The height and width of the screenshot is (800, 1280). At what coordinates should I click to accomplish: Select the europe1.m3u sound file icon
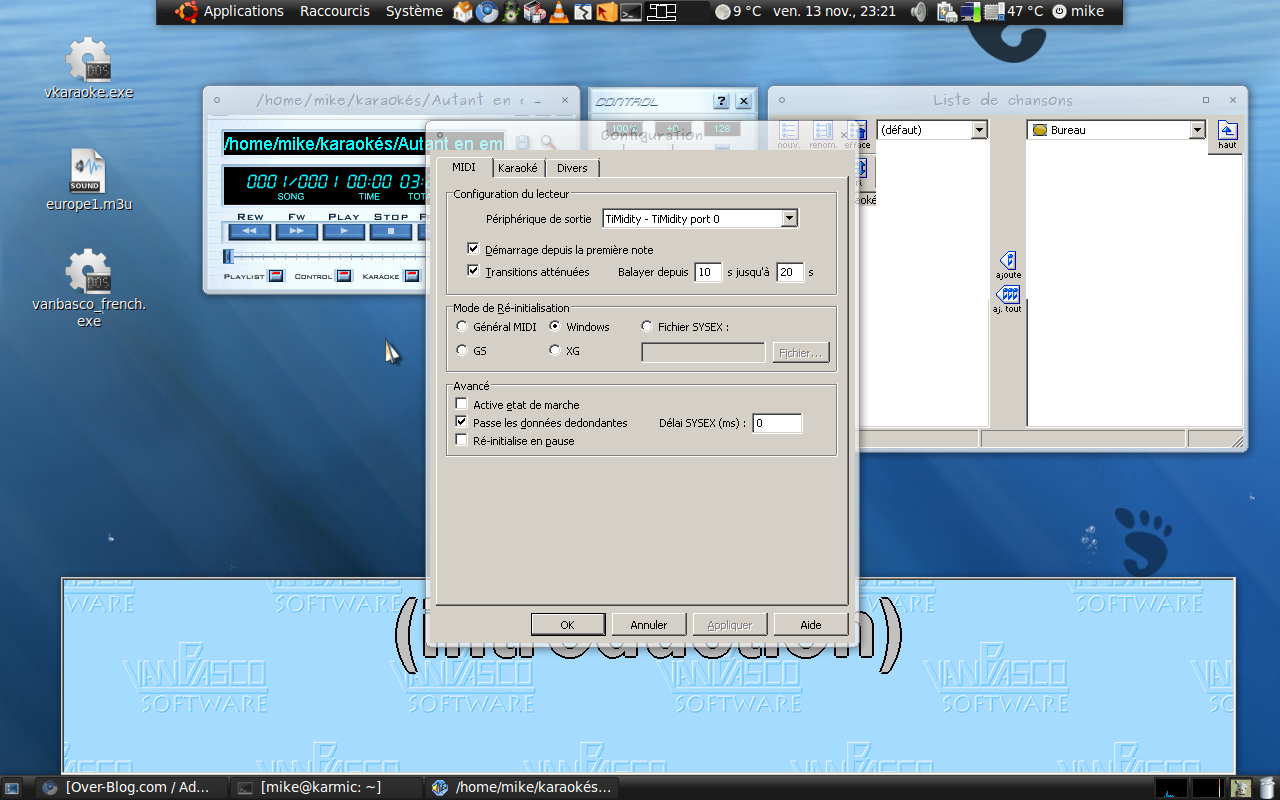pos(88,180)
